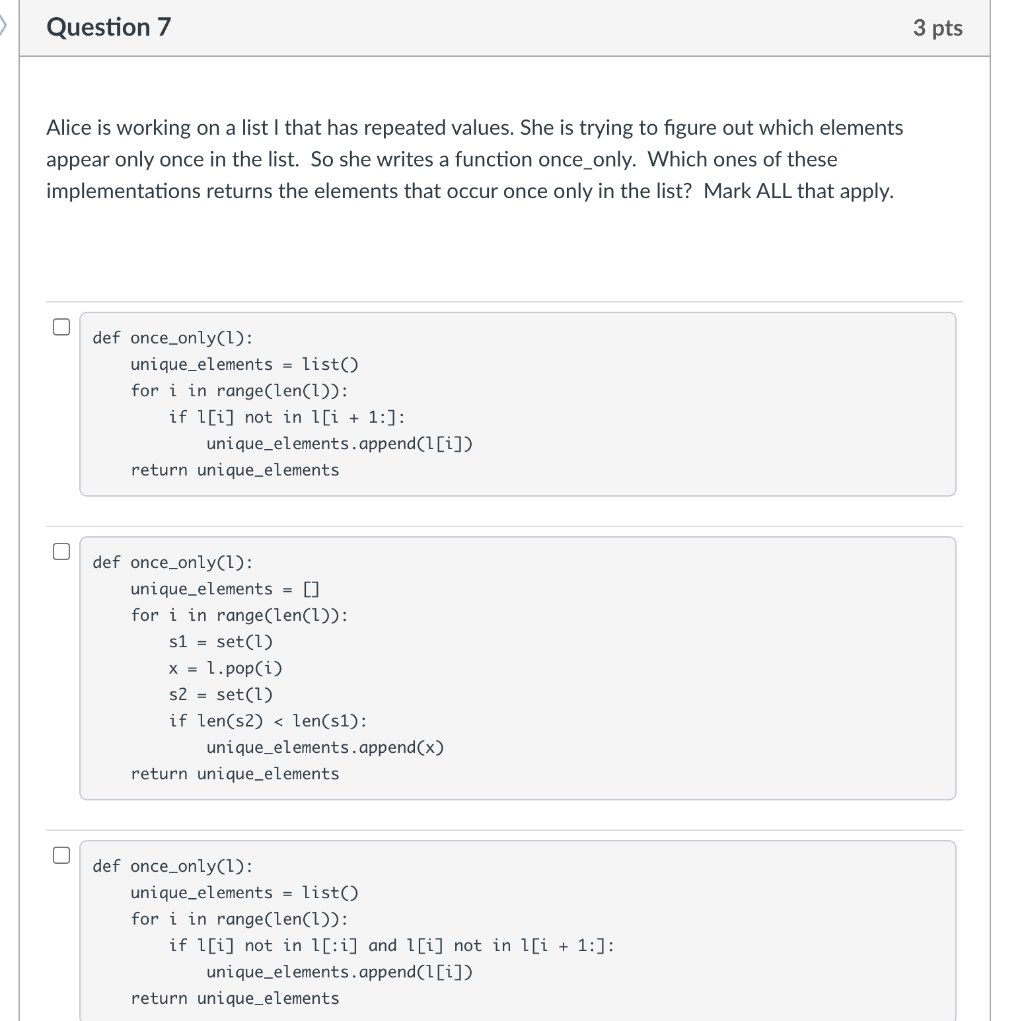Click the Question 7 header title
The image size is (1024, 1021).
(109, 27)
